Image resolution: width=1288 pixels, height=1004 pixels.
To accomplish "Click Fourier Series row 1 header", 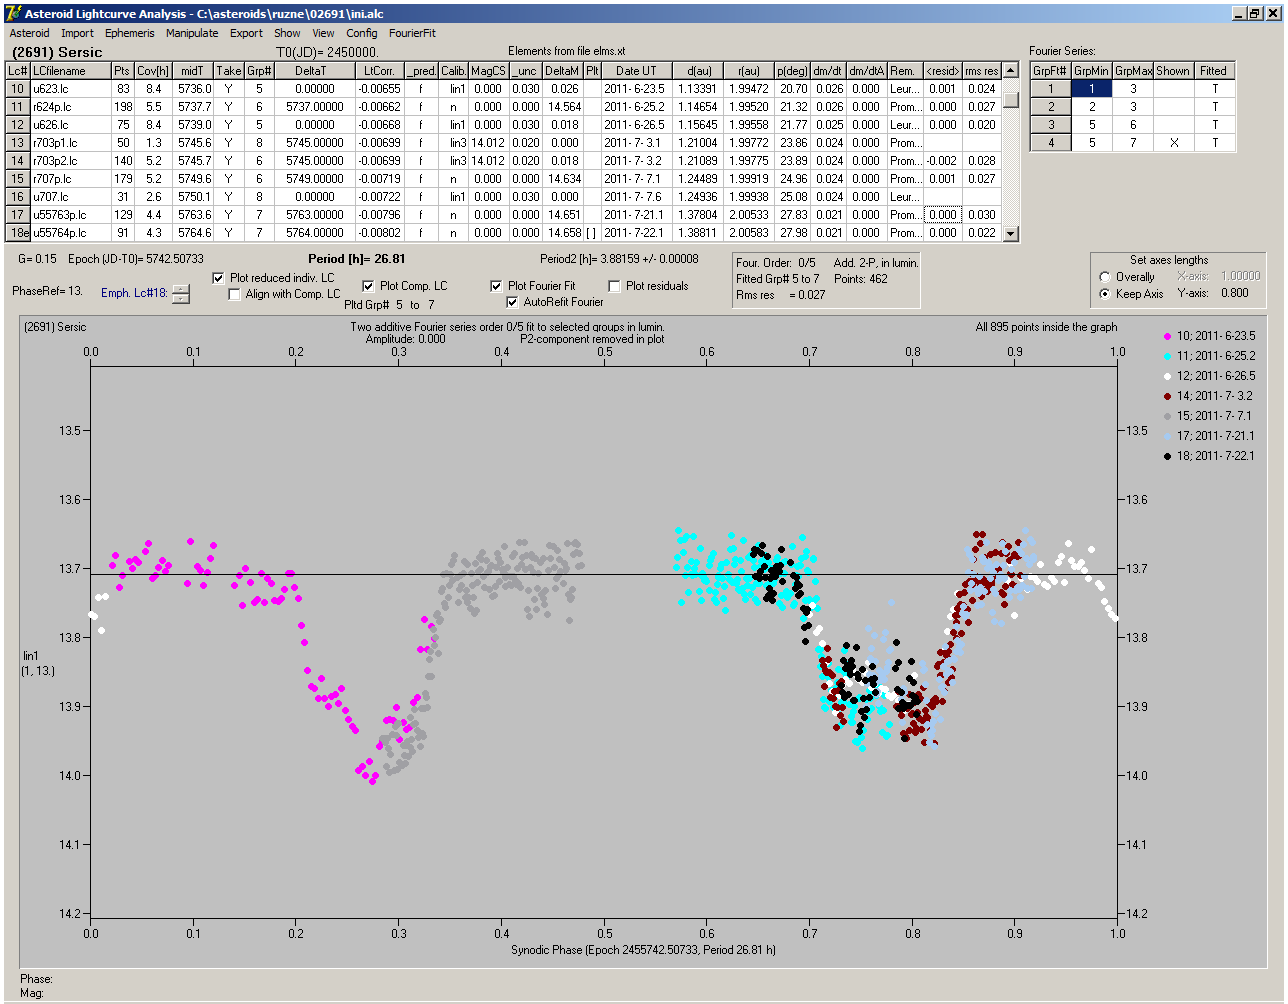I will pos(1051,89).
